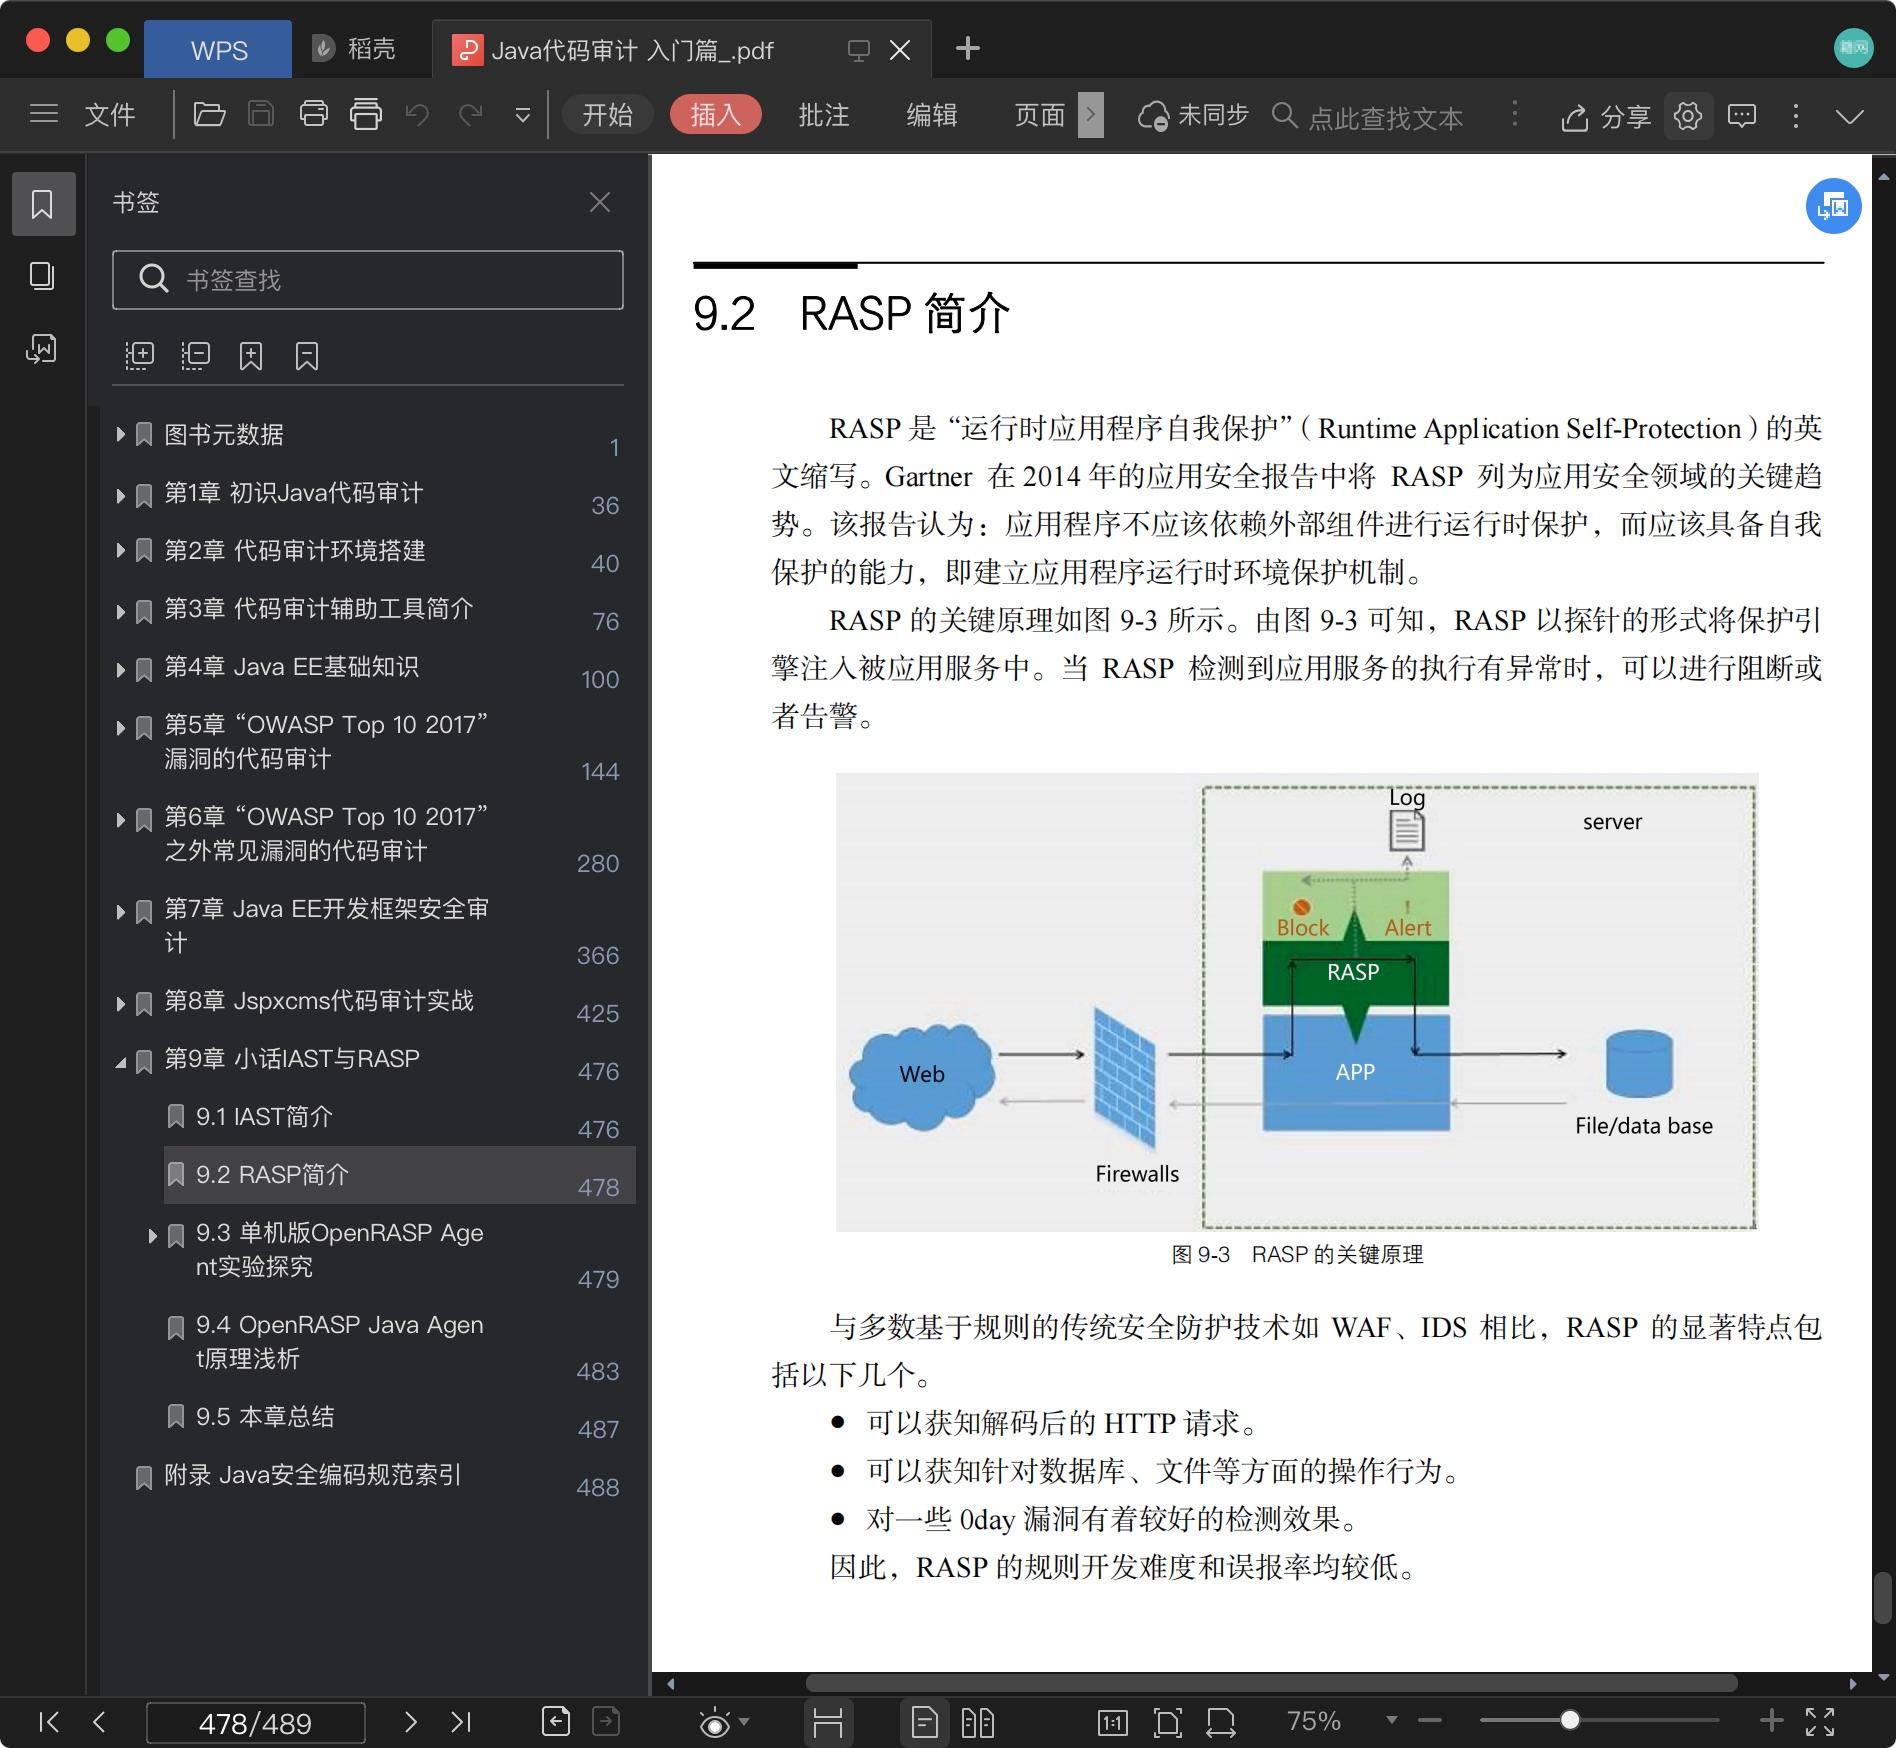Expand 第4章 Java EE基础知识 bookmark

click(x=120, y=669)
